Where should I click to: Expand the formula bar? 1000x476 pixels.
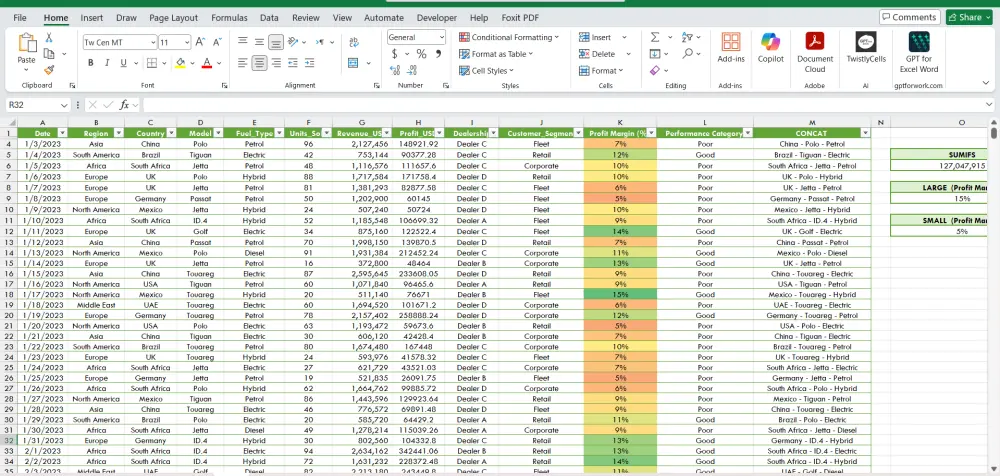pyautogui.click(x=989, y=105)
